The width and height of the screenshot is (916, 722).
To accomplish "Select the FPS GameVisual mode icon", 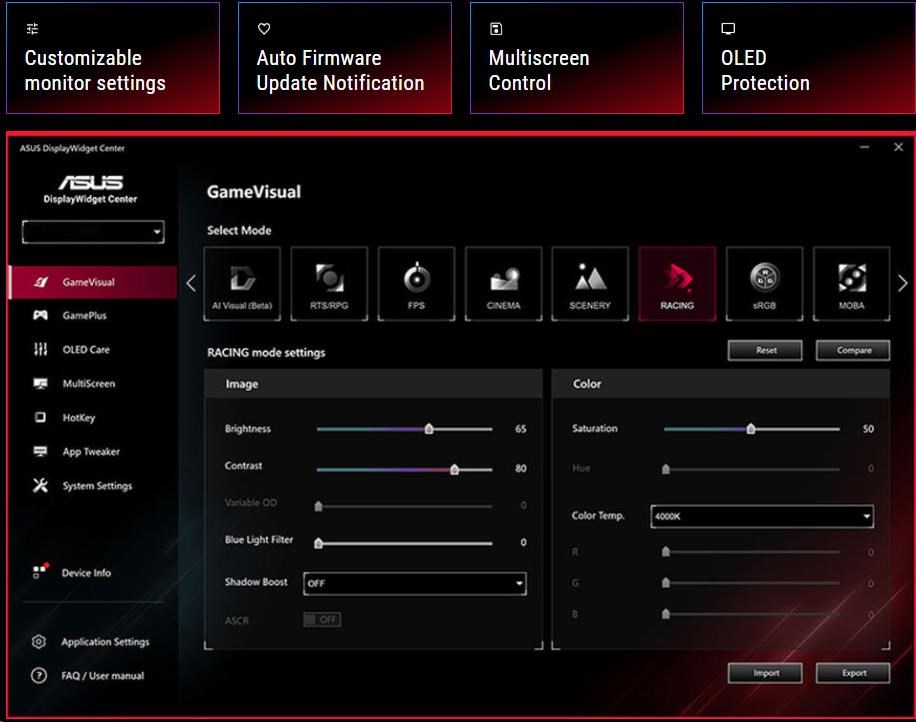I will [416, 283].
